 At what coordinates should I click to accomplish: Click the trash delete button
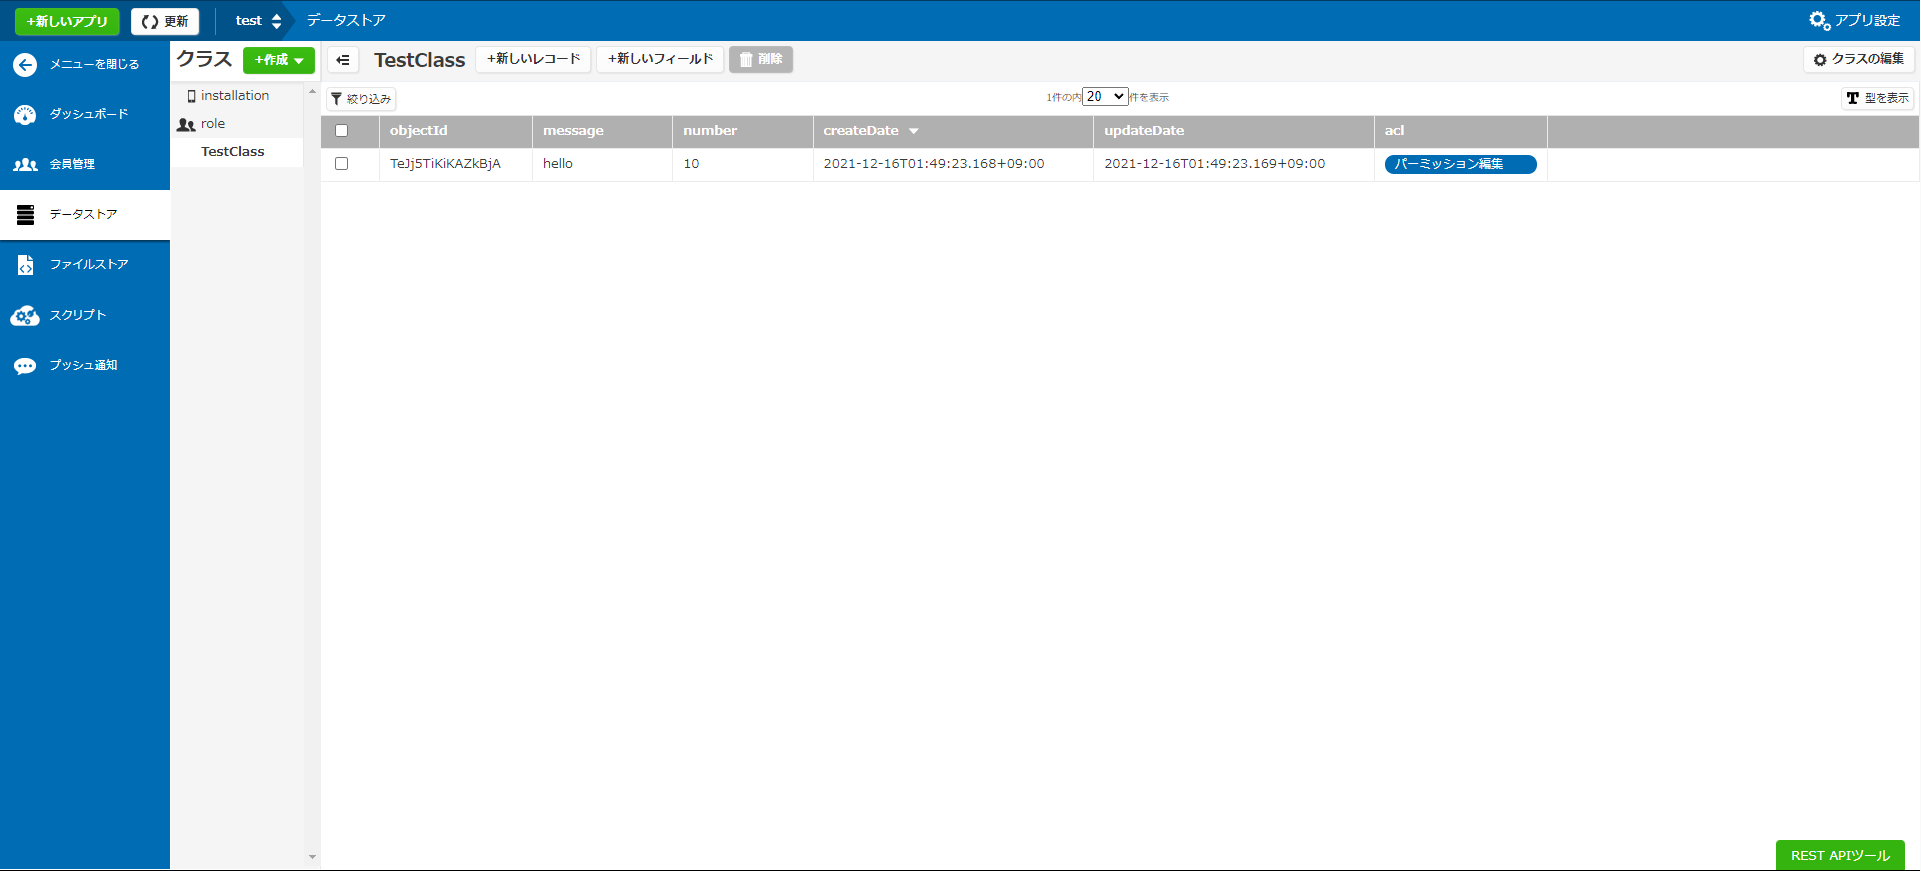coord(761,60)
